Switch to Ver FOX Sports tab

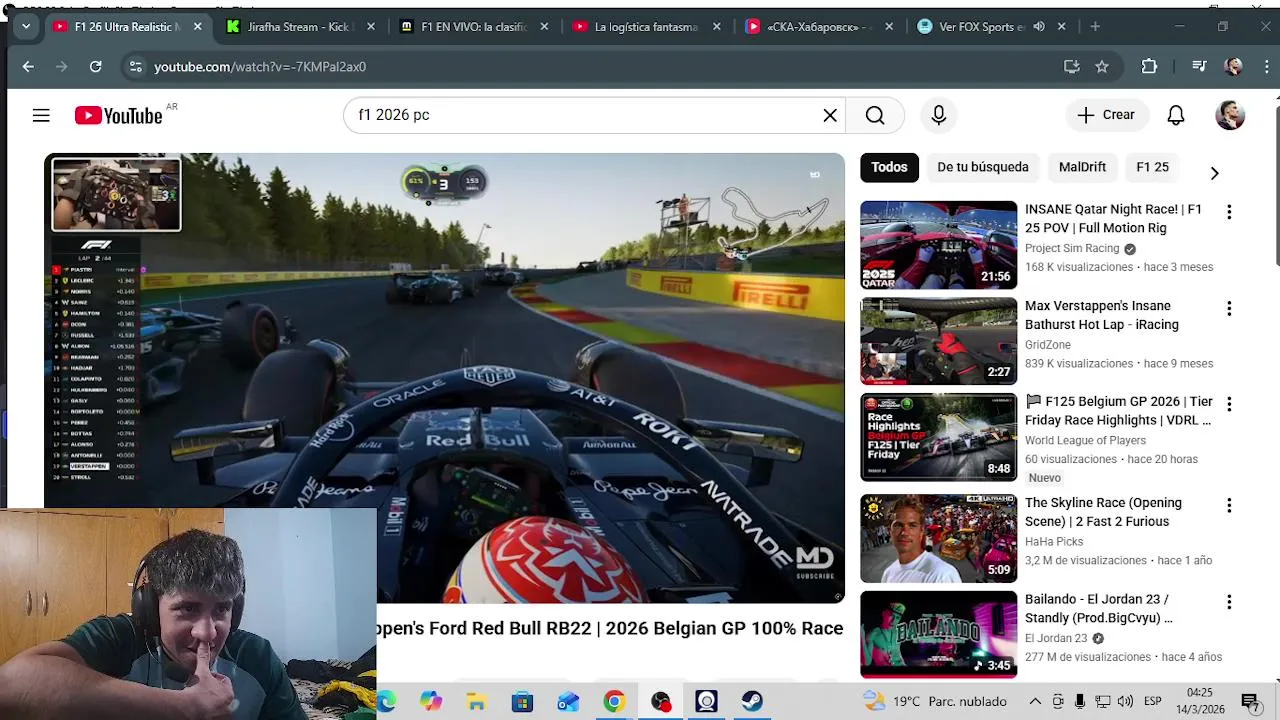[x=970, y=27]
